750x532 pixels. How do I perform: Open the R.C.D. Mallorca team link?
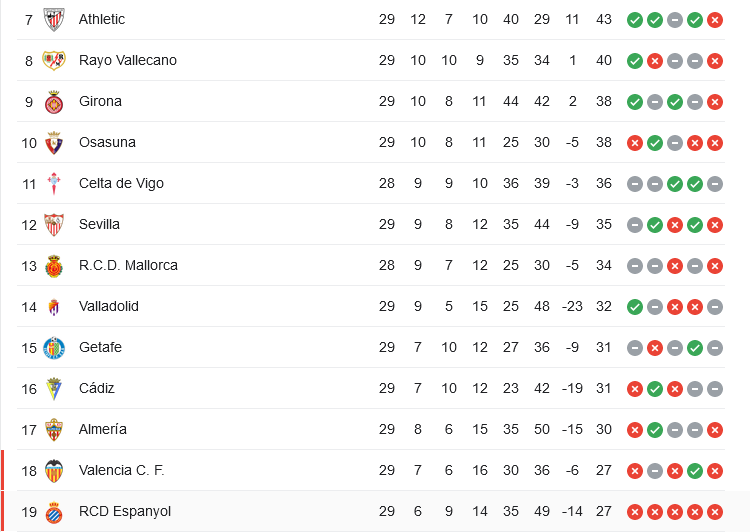[x=128, y=265]
